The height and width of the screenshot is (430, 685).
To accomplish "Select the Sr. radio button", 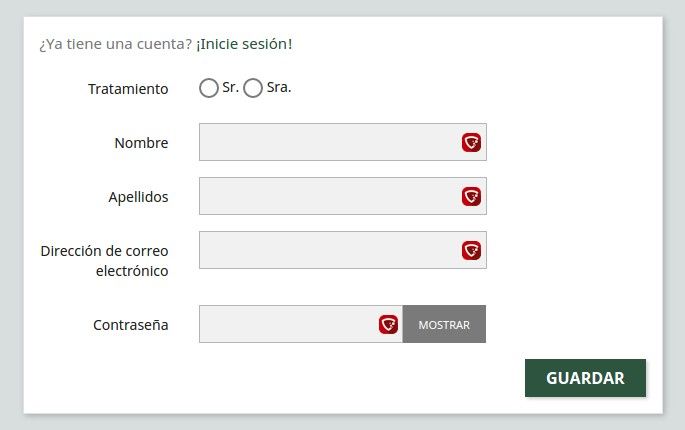I will 209,88.
